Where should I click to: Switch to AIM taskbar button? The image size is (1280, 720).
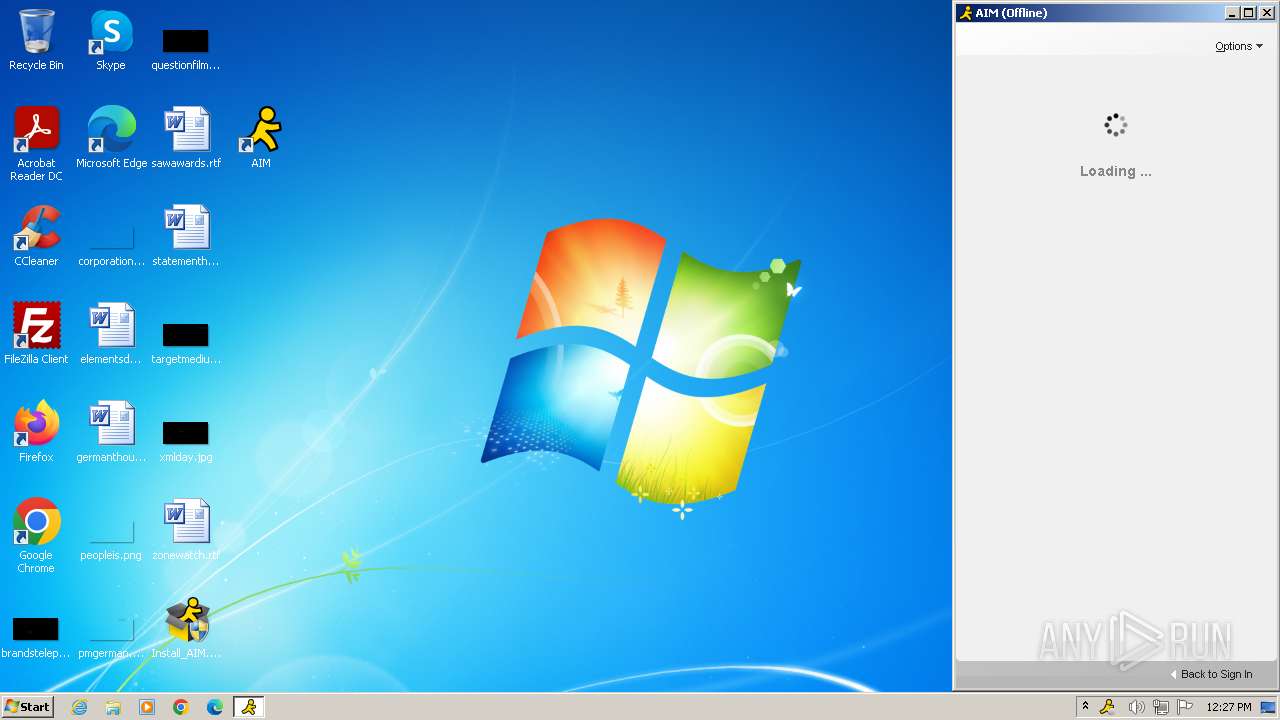[x=249, y=707]
